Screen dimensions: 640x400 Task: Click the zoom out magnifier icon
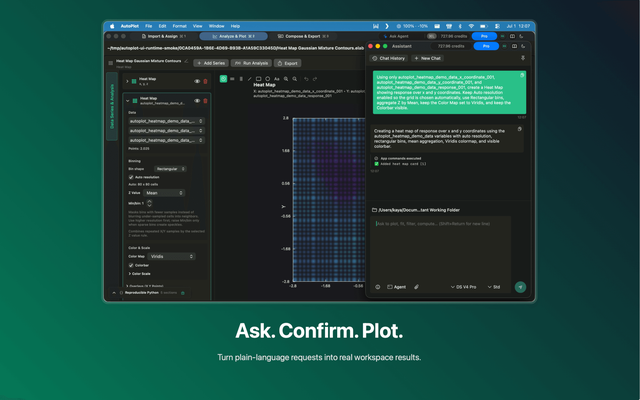pos(294,79)
